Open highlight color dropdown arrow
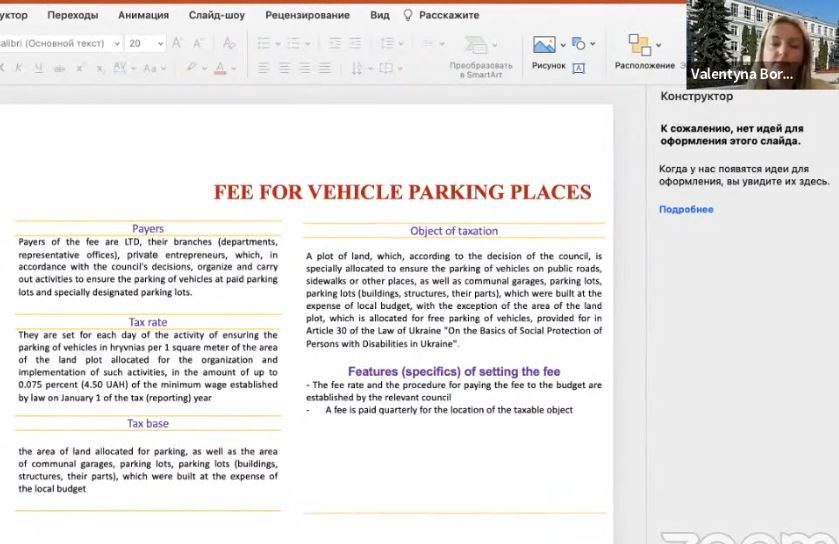Viewport: 839px width, 544px height. (204, 68)
